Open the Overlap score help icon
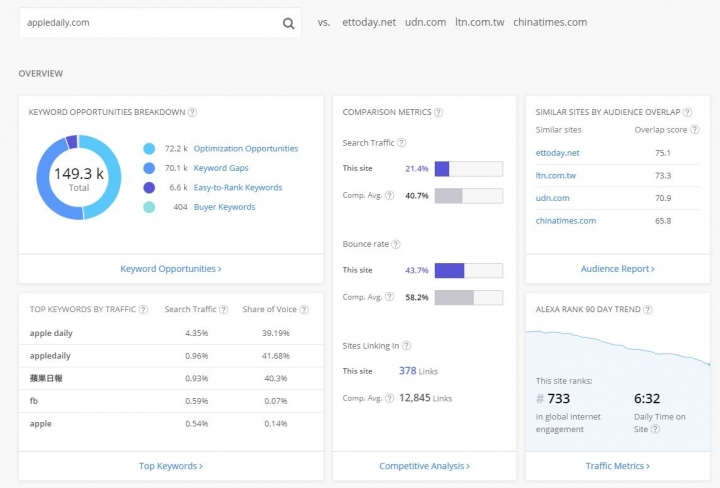The width and height of the screenshot is (720, 488). tap(695, 130)
